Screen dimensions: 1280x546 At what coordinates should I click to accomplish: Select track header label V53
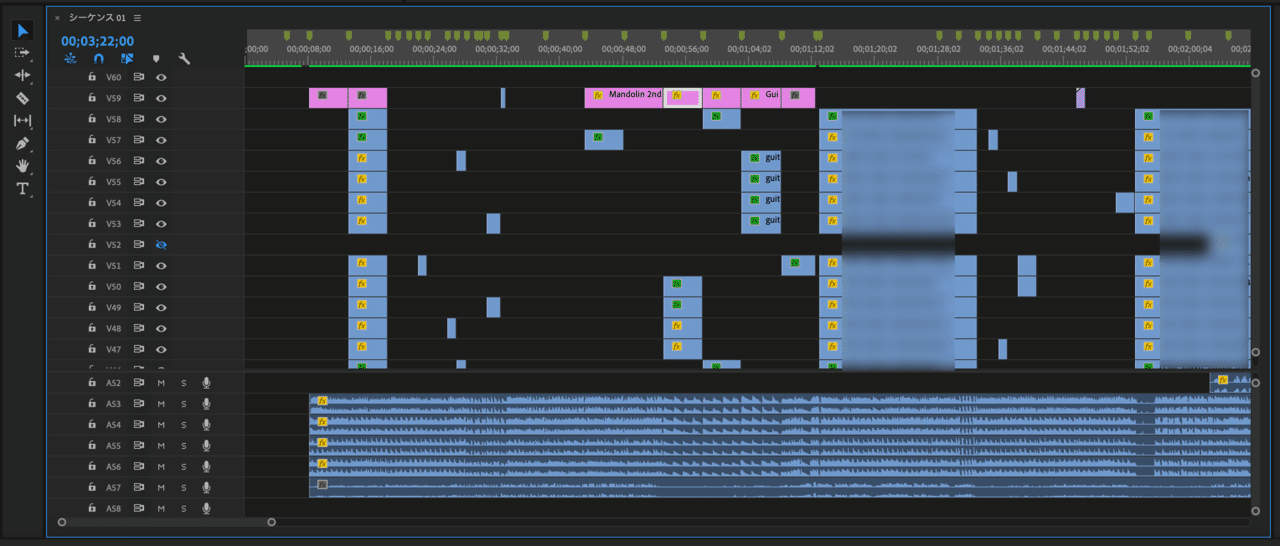pyautogui.click(x=113, y=224)
